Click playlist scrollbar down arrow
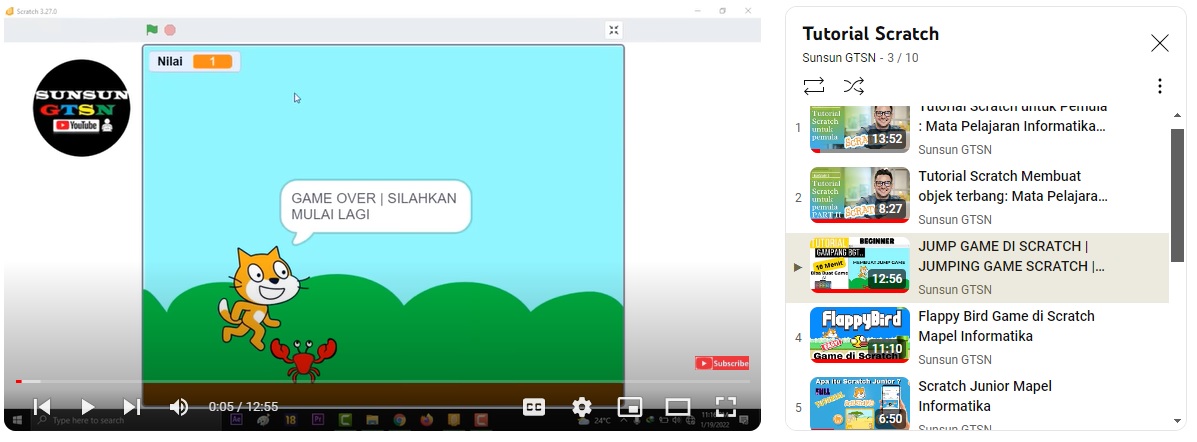 click(x=1177, y=421)
